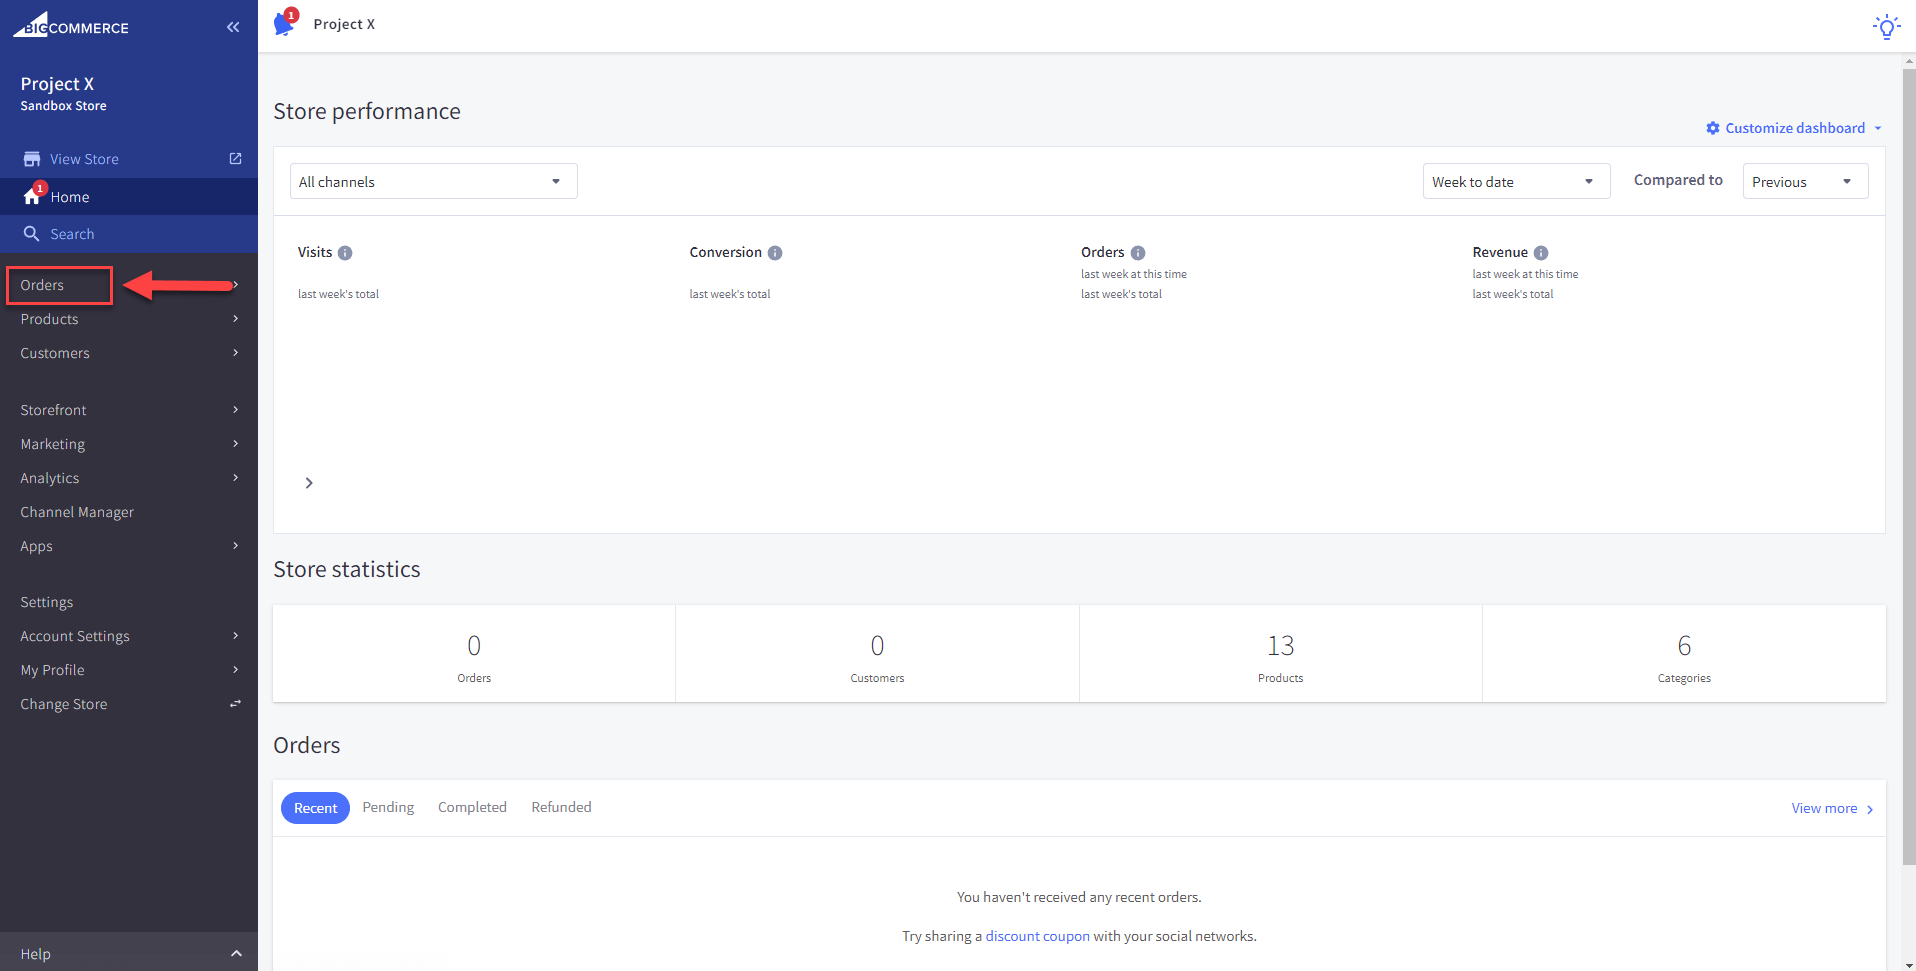Click the lightbulb tips icon
The height and width of the screenshot is (971, 1916).
(1886, 26)
